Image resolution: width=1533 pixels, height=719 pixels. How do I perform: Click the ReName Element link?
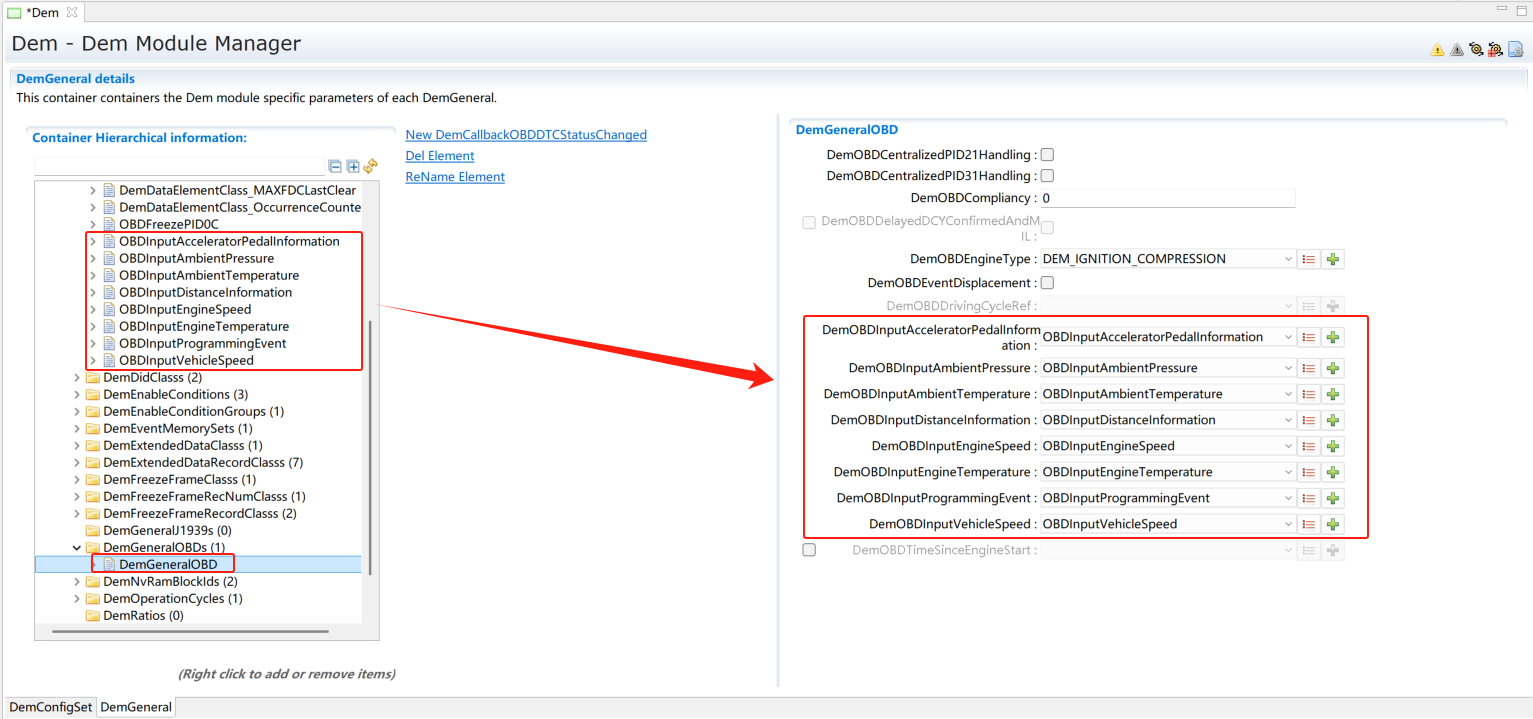[x=455, y=177]
